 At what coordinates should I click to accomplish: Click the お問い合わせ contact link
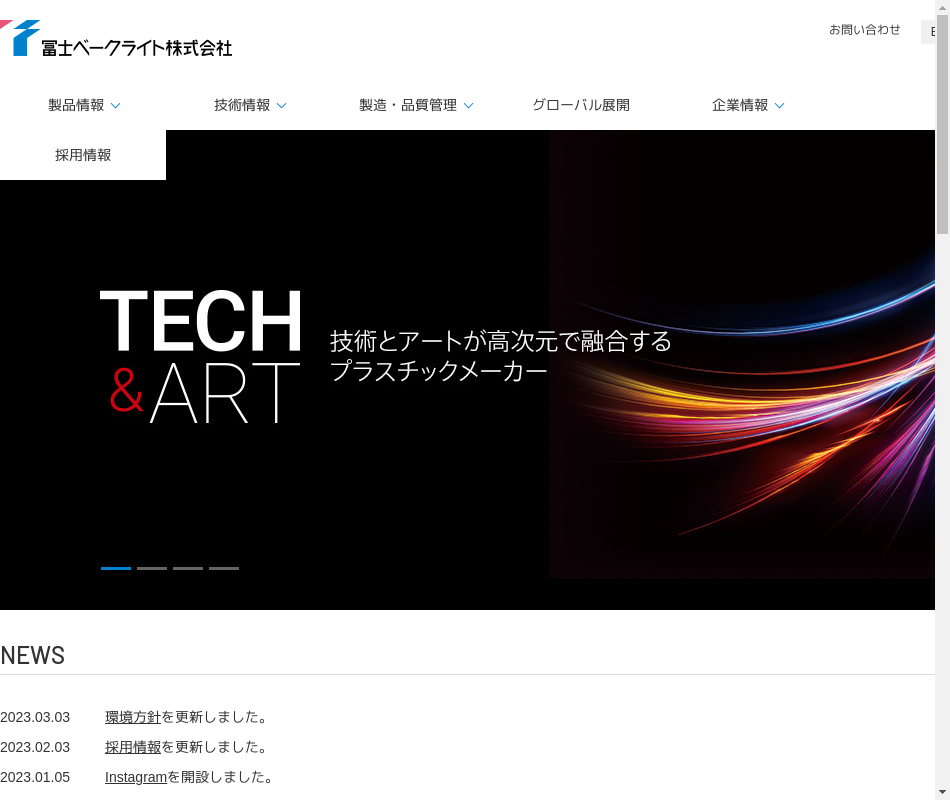pyautogui.click(x=864, y=30)
